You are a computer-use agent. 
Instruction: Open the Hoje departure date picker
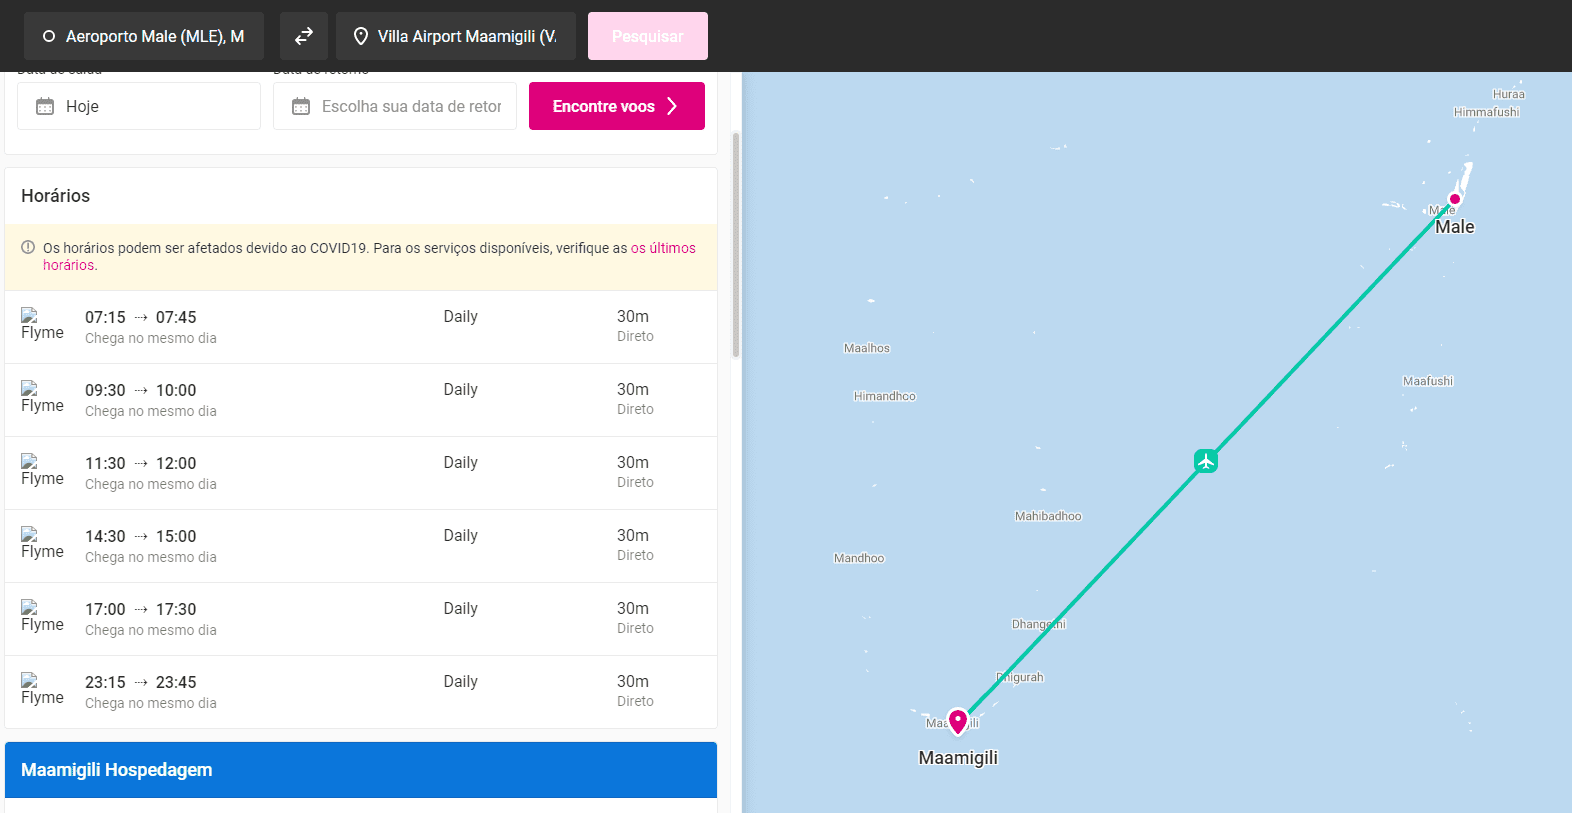(x=139, y=106)
